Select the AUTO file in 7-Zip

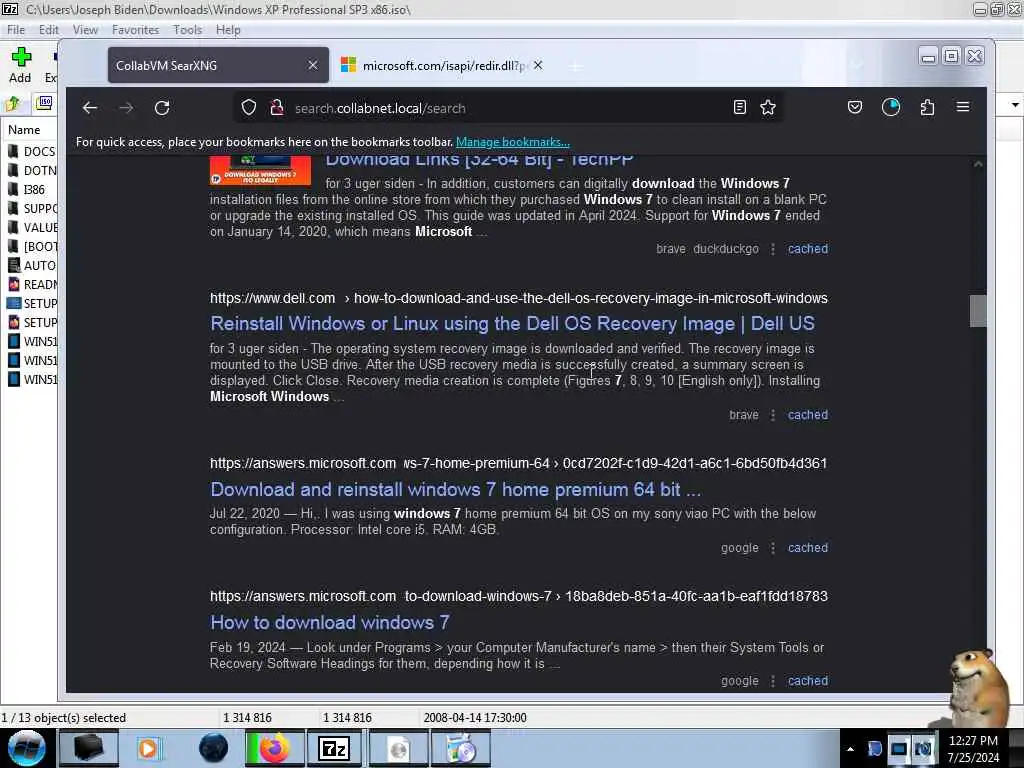pyautogui.click(x=32, y=265)
